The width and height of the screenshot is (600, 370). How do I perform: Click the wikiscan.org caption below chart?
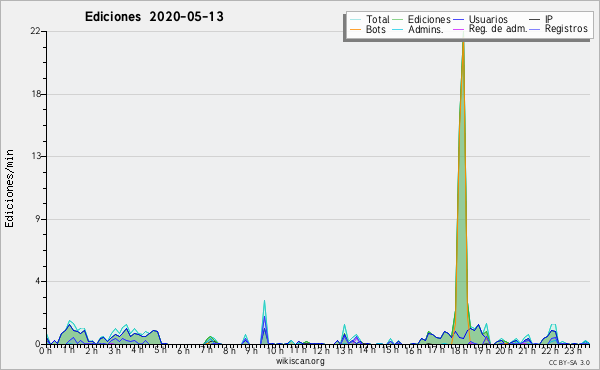(300, 361)
